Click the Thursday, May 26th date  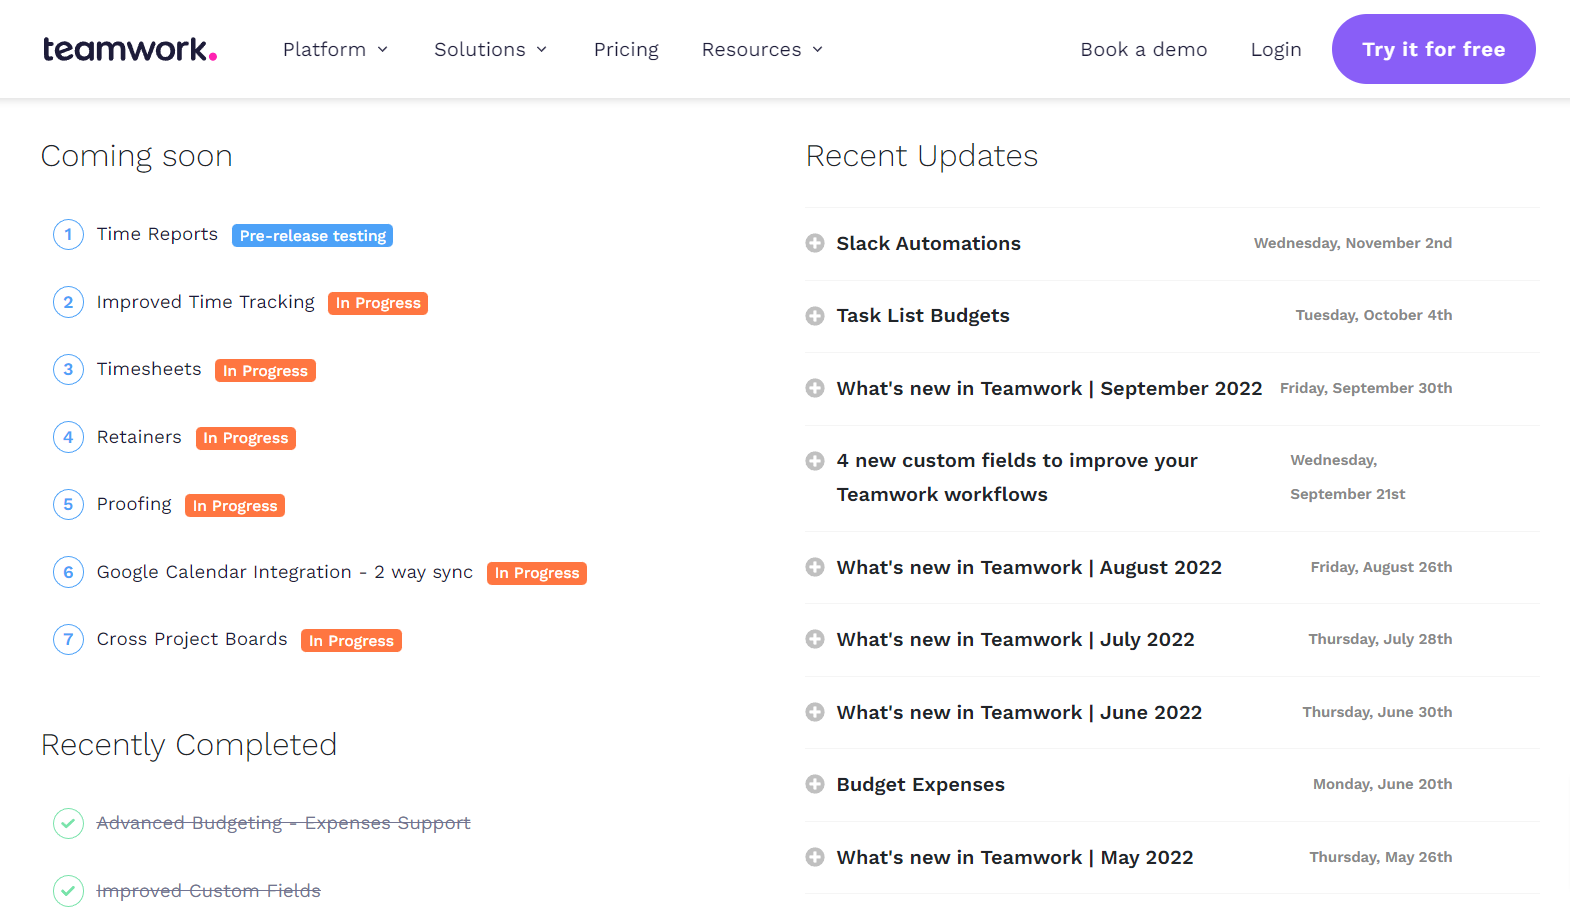tap(1381, 857)
